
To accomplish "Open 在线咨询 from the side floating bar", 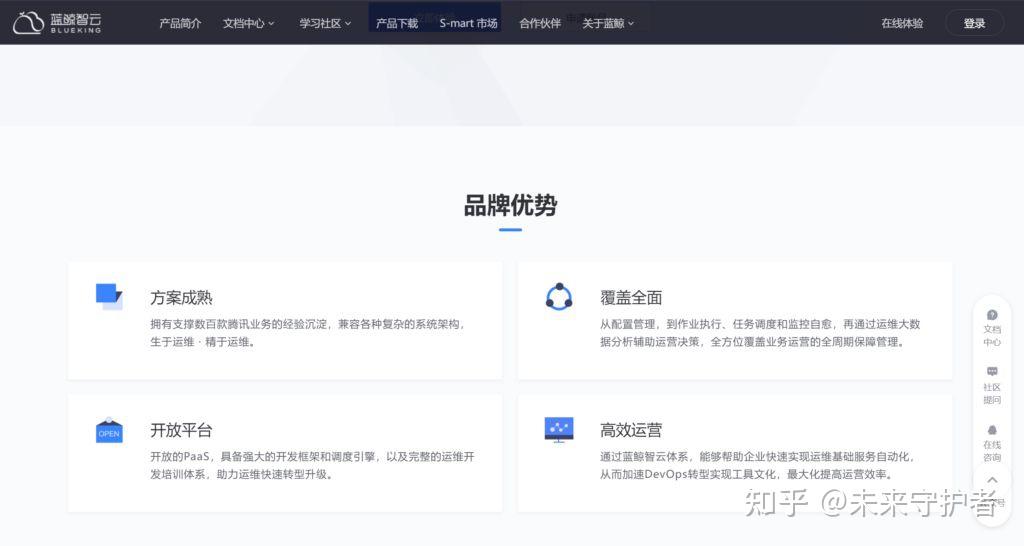I will click(992, 443).
